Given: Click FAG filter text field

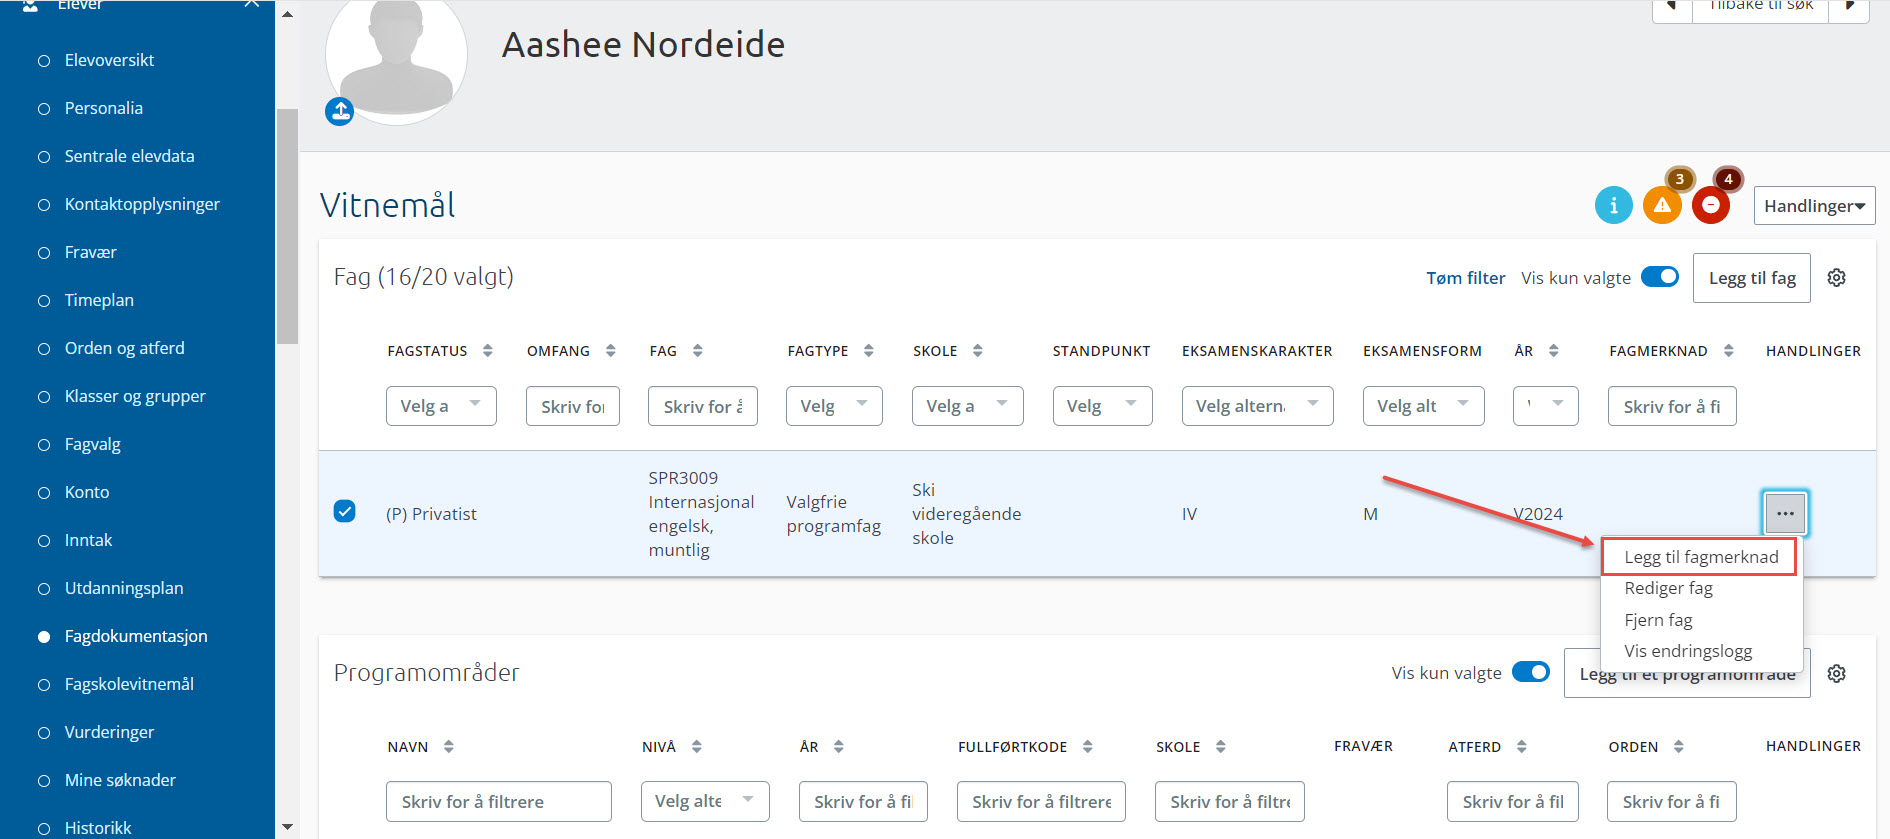Looking at the screenshot, I should click(x=702, y=406).
